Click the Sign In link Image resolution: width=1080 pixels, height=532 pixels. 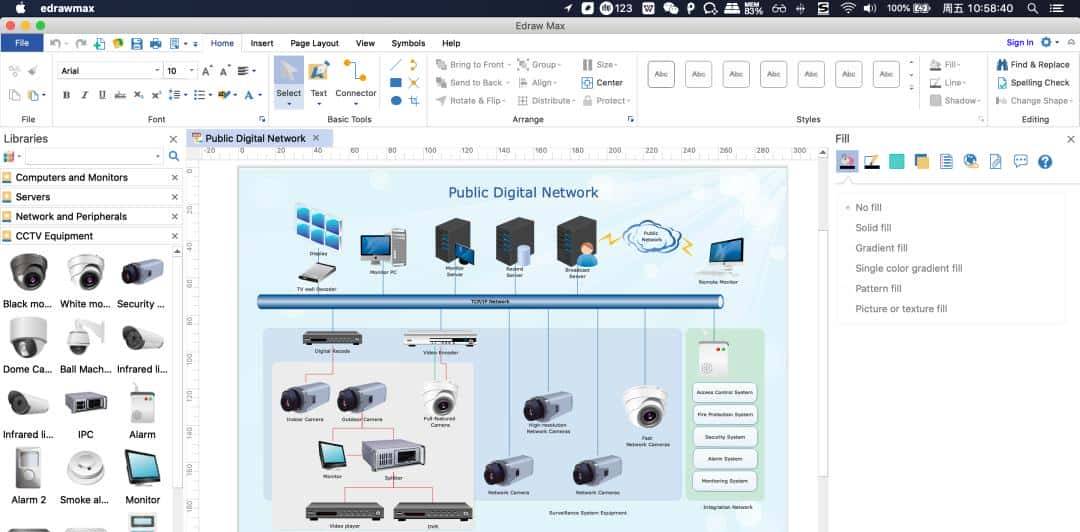click(1019, 43)
